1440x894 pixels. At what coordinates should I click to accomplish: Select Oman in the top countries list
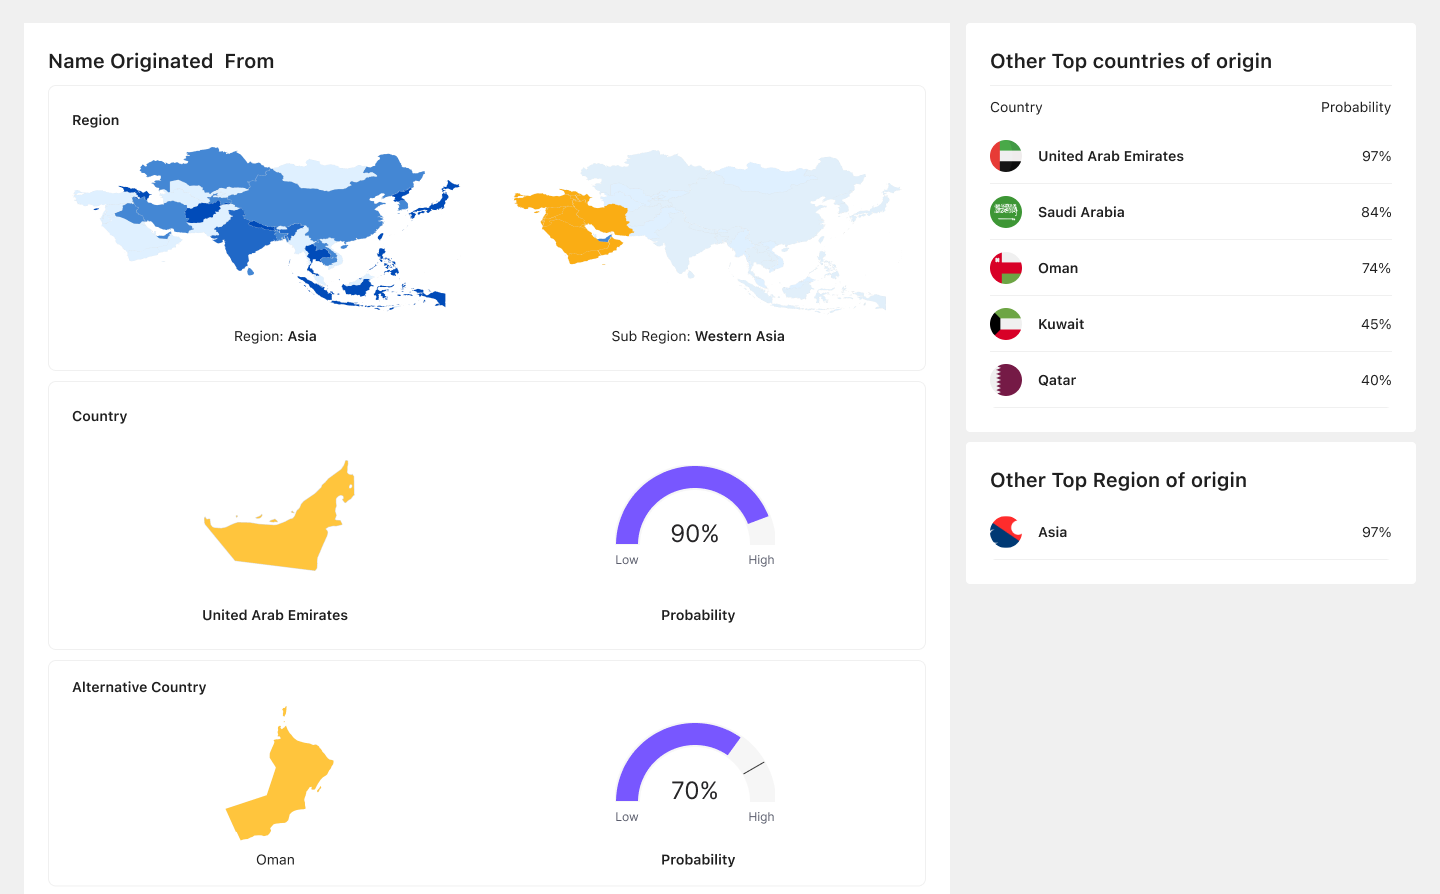click(1058, 268)
